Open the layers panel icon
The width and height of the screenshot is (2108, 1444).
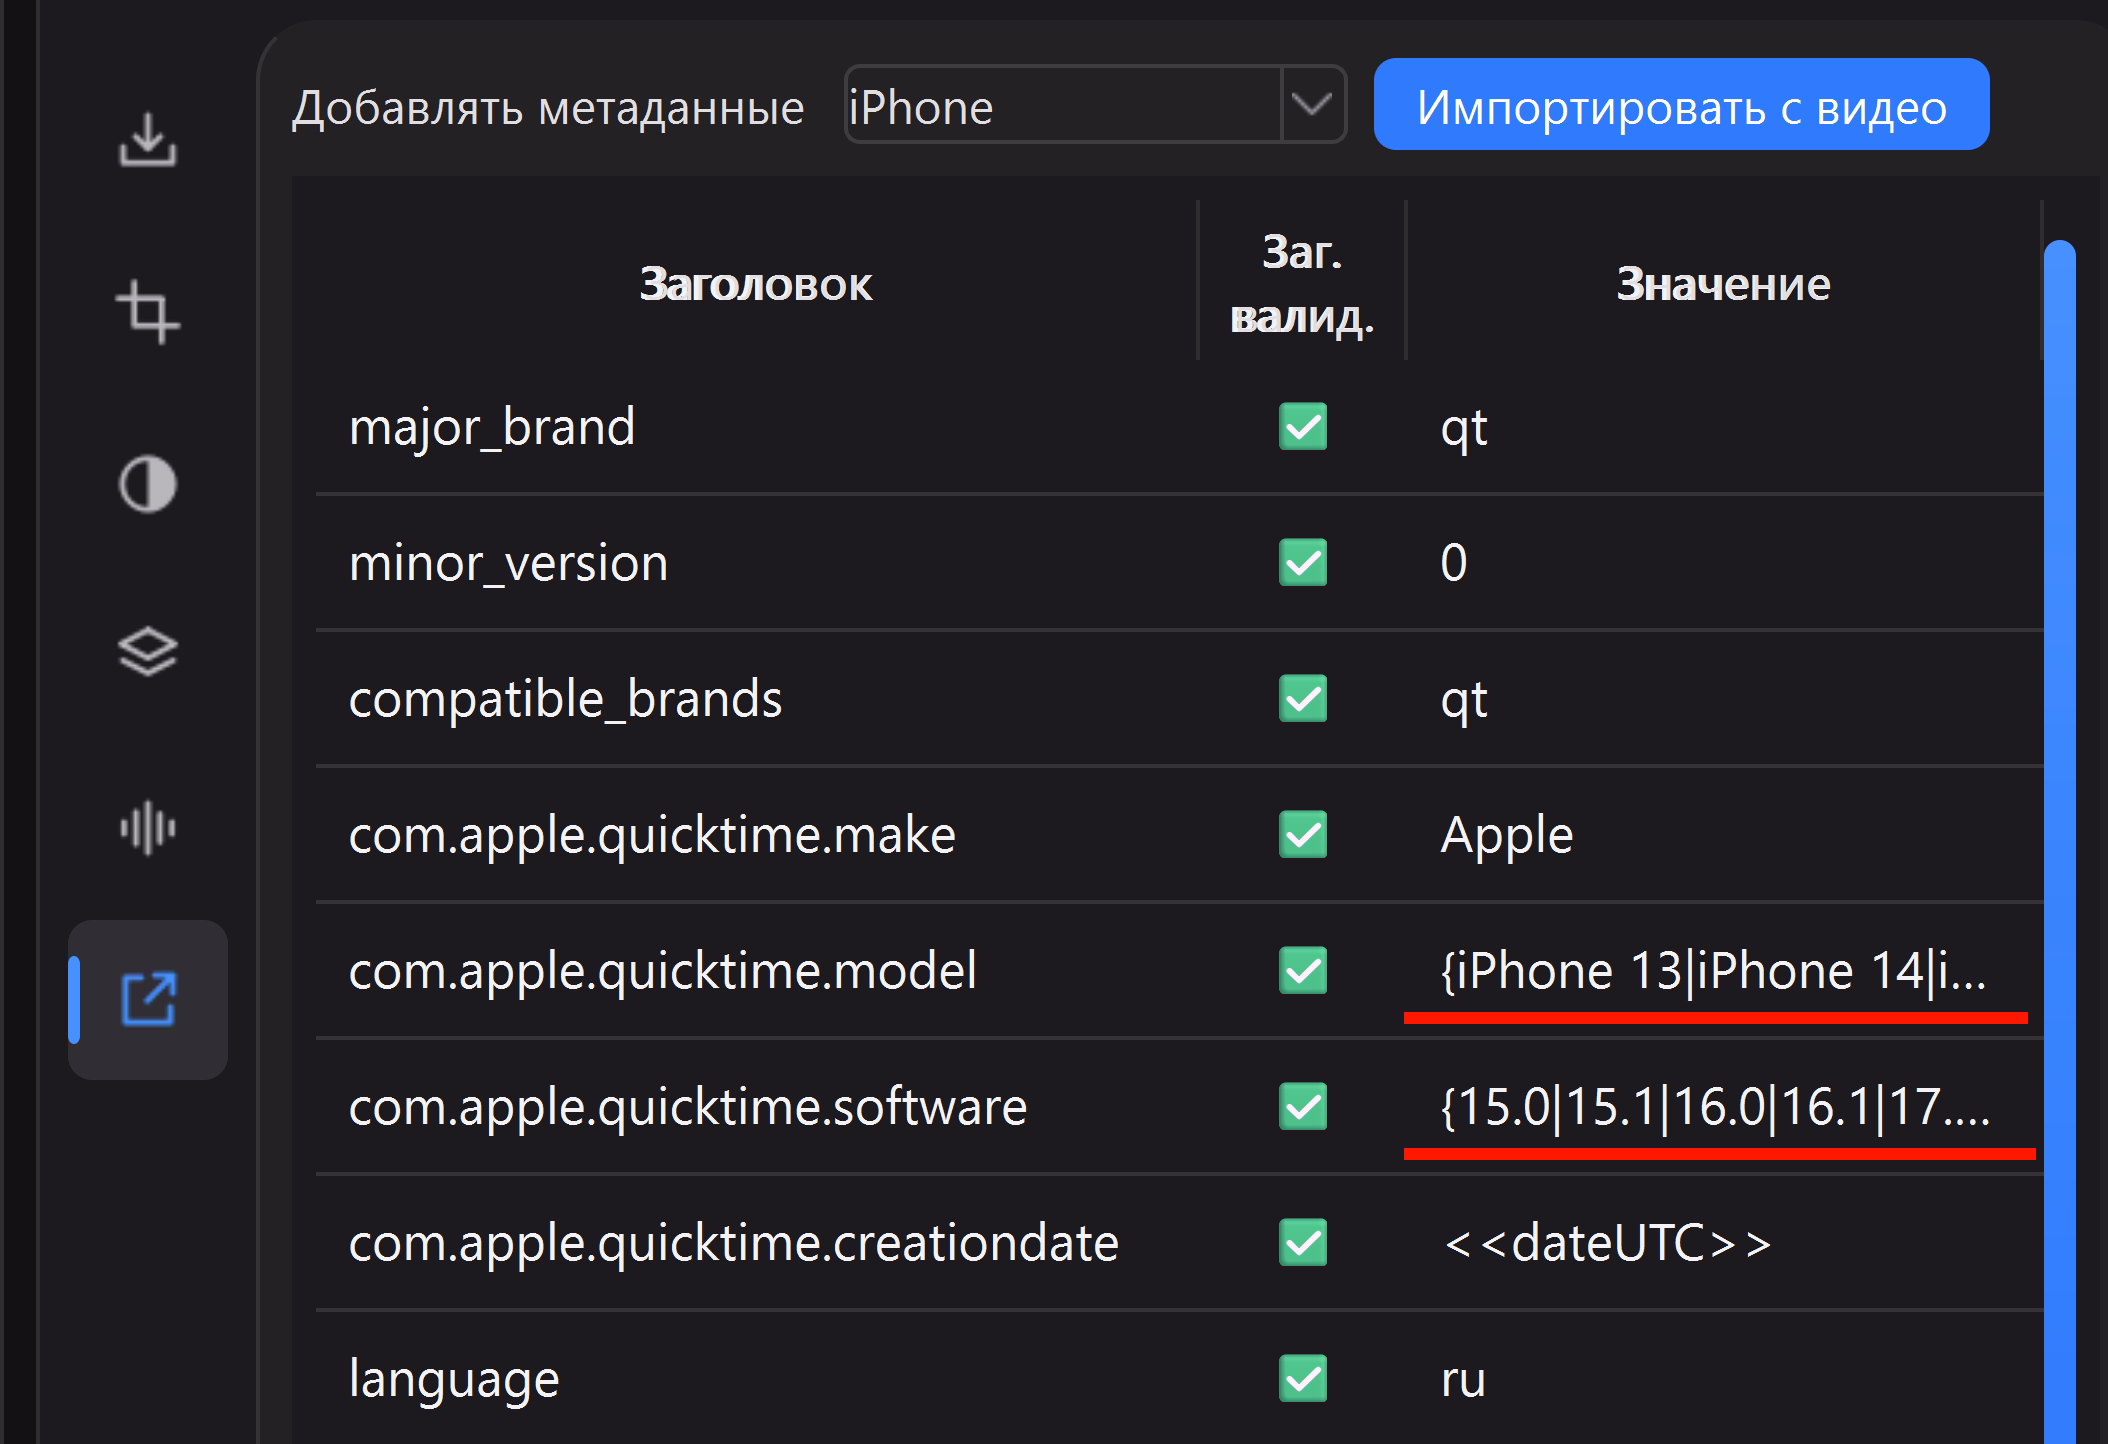coord(148,652)
